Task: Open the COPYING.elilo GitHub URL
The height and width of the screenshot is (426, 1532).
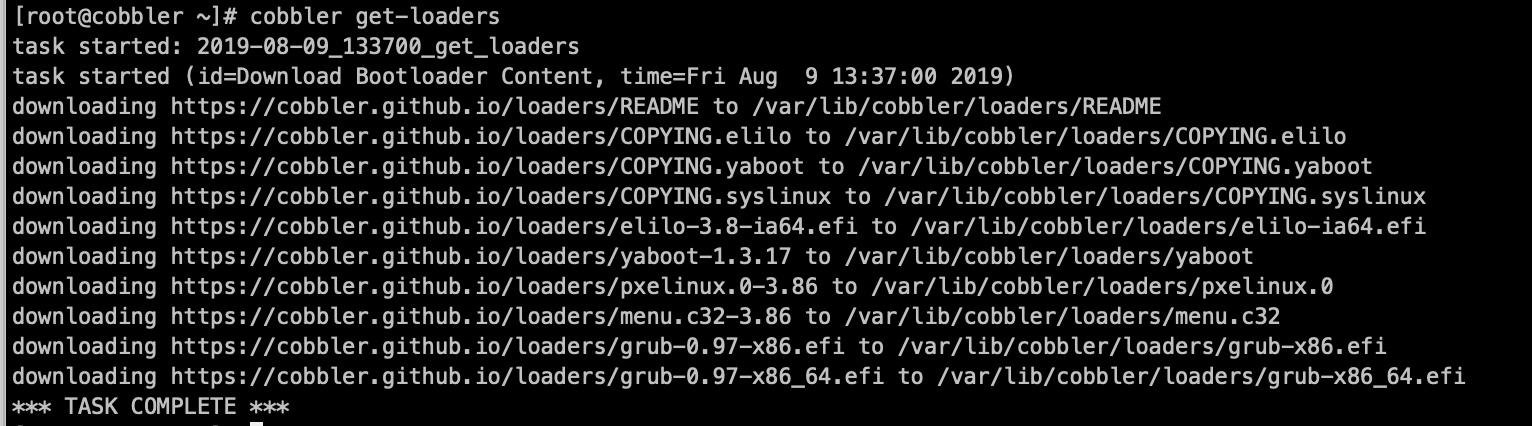Action: click(x=481, y=136)
